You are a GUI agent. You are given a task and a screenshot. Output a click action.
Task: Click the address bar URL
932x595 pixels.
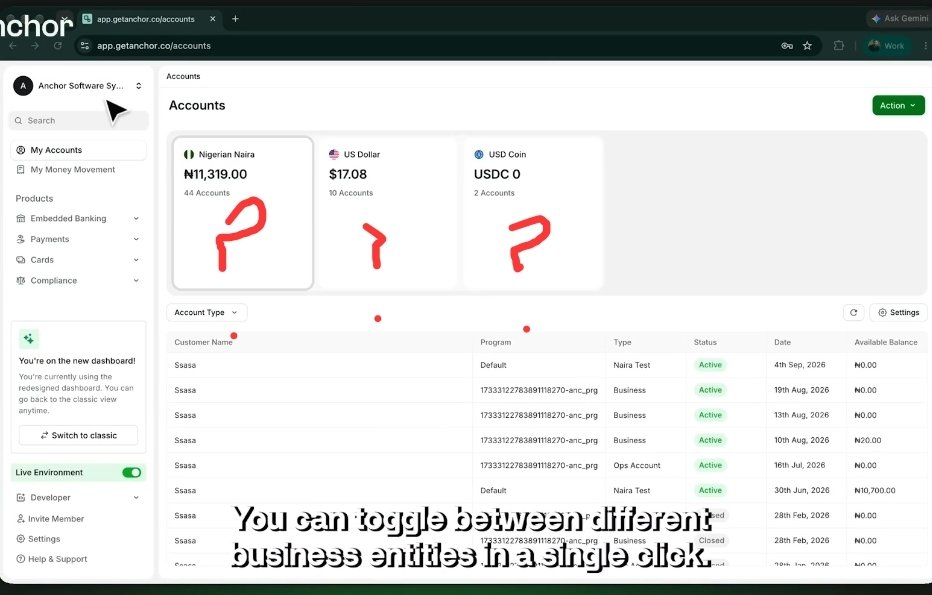click(x=154, y=46)
